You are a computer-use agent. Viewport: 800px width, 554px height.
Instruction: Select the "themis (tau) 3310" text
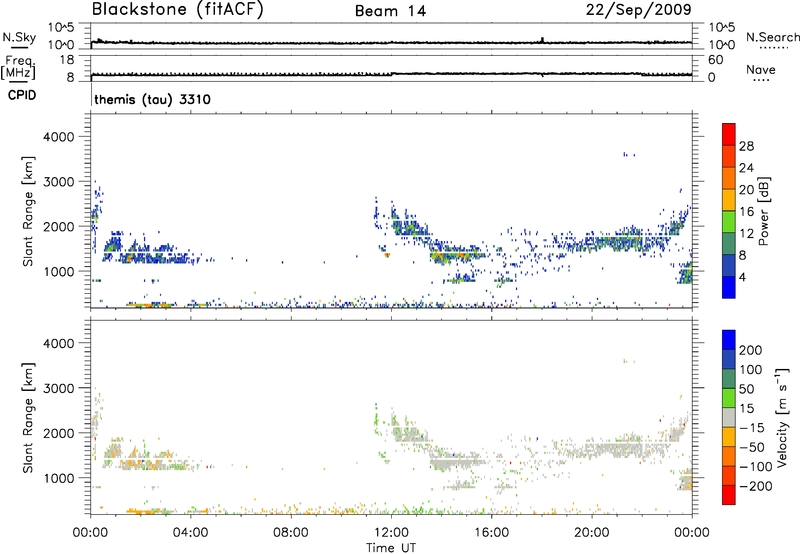pos(152,99)
